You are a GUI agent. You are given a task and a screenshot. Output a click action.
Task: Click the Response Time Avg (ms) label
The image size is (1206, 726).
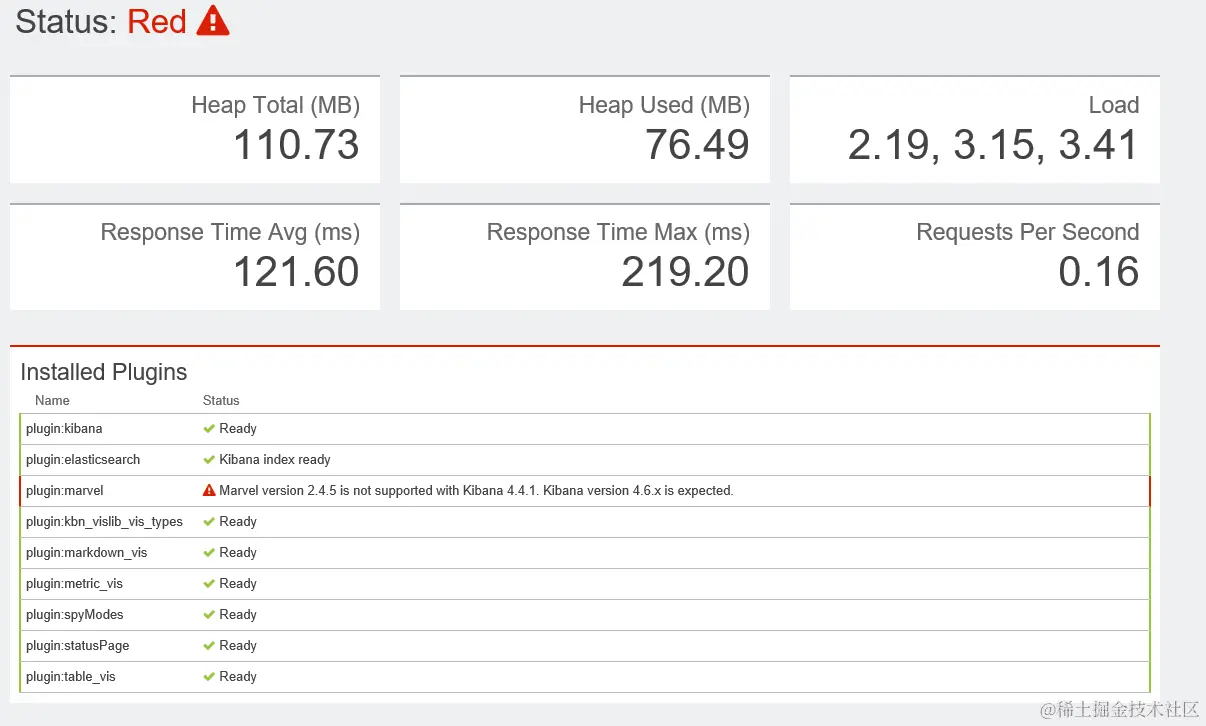[x=230, y=232]
